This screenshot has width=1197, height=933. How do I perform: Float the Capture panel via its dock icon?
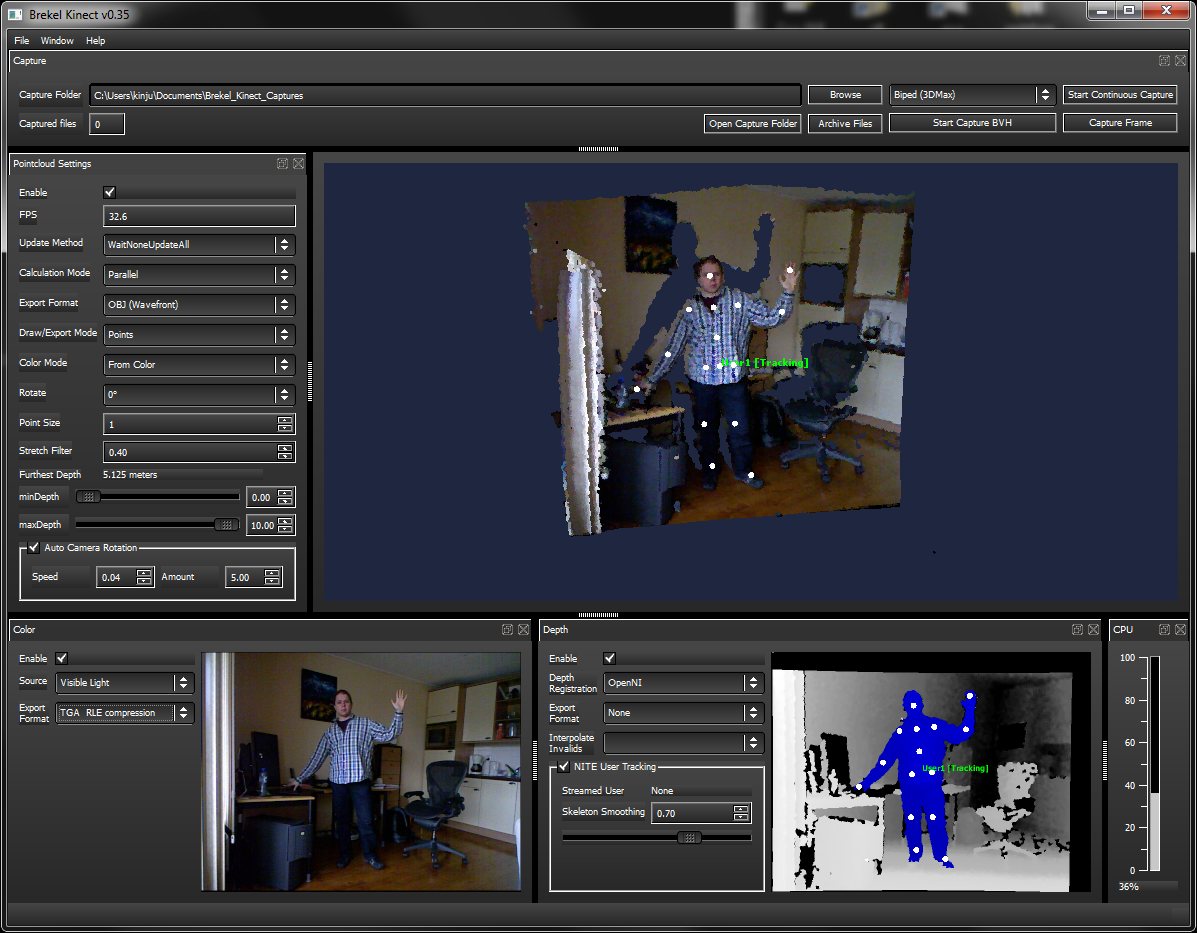click(1164, 60)
